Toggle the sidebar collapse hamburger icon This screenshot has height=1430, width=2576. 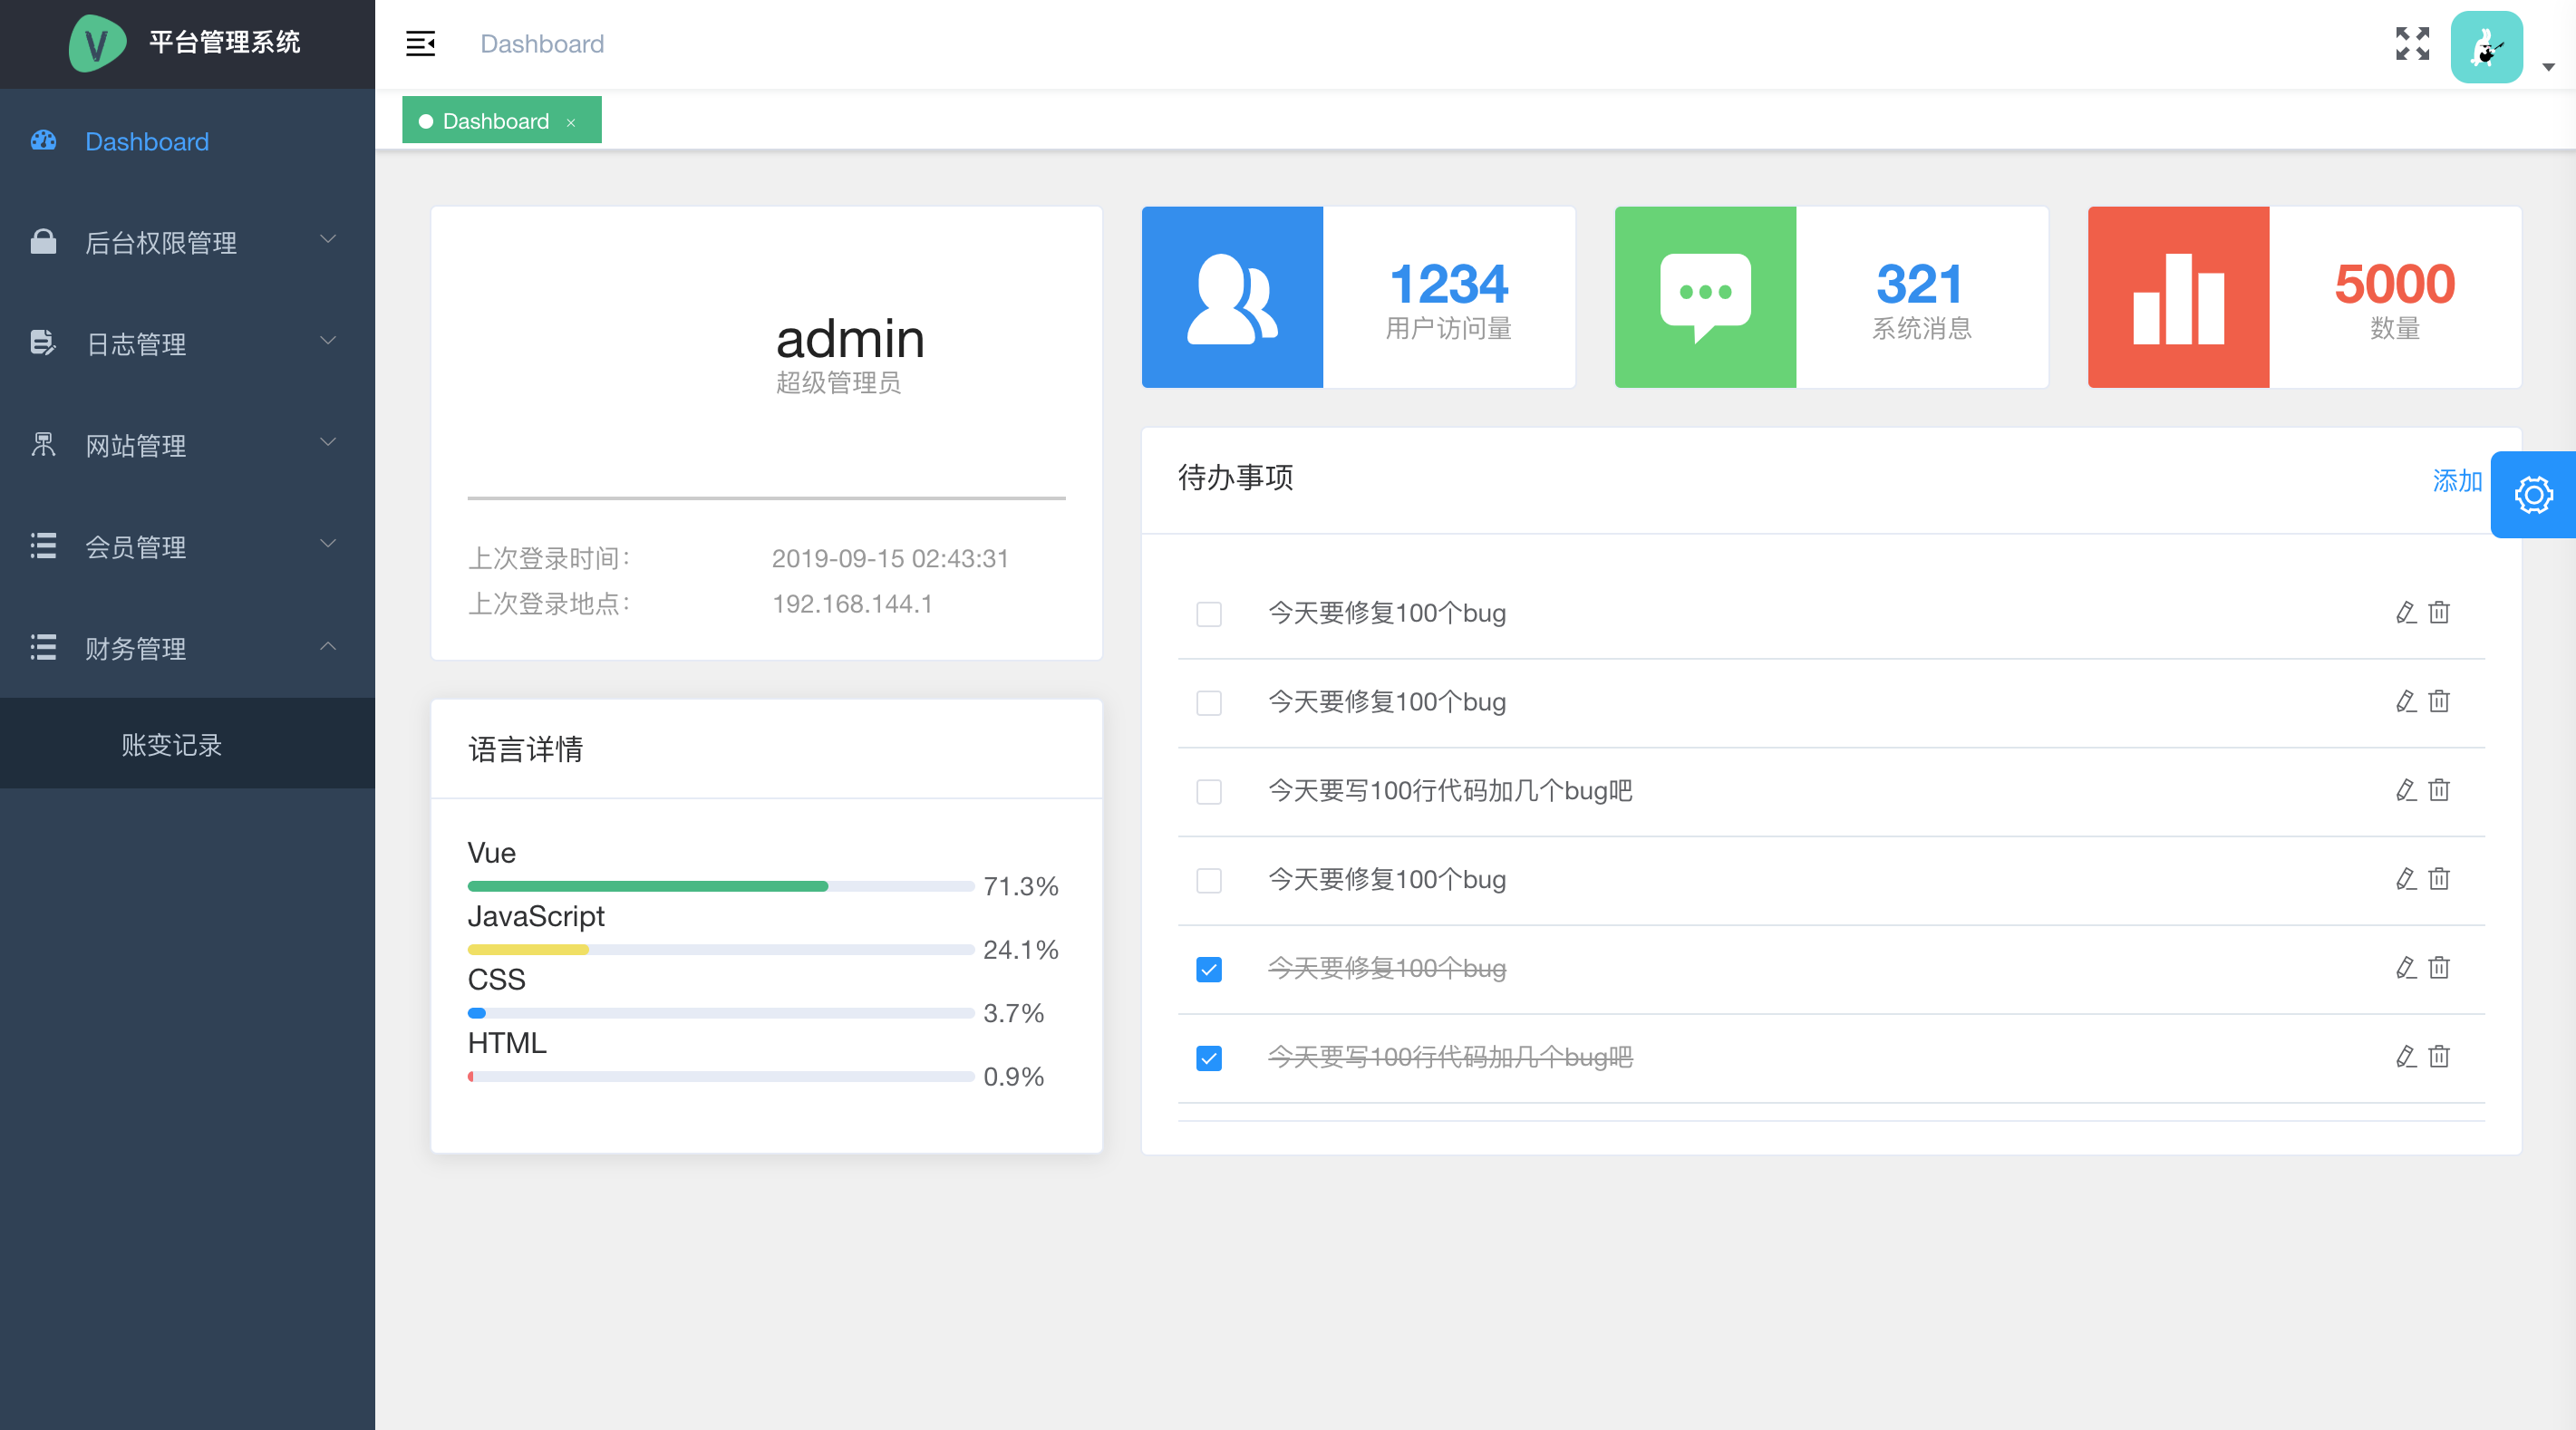coord(420,44)
